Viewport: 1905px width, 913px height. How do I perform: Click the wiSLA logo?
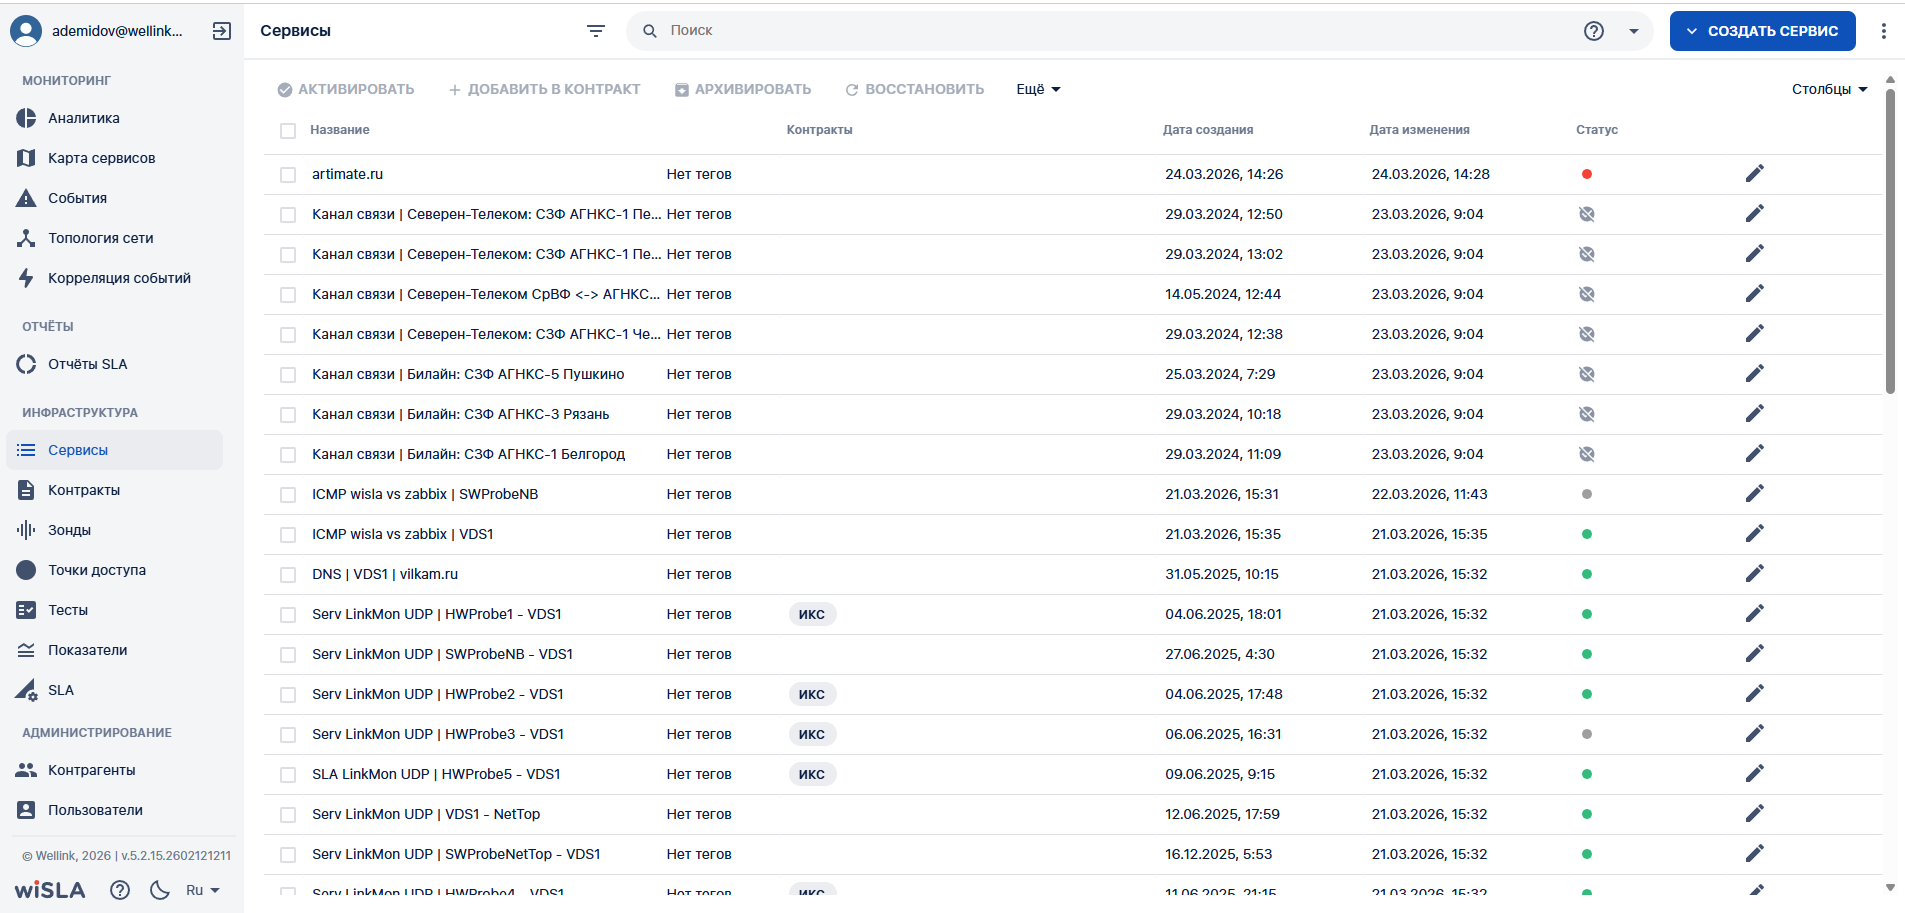(50, 890)
